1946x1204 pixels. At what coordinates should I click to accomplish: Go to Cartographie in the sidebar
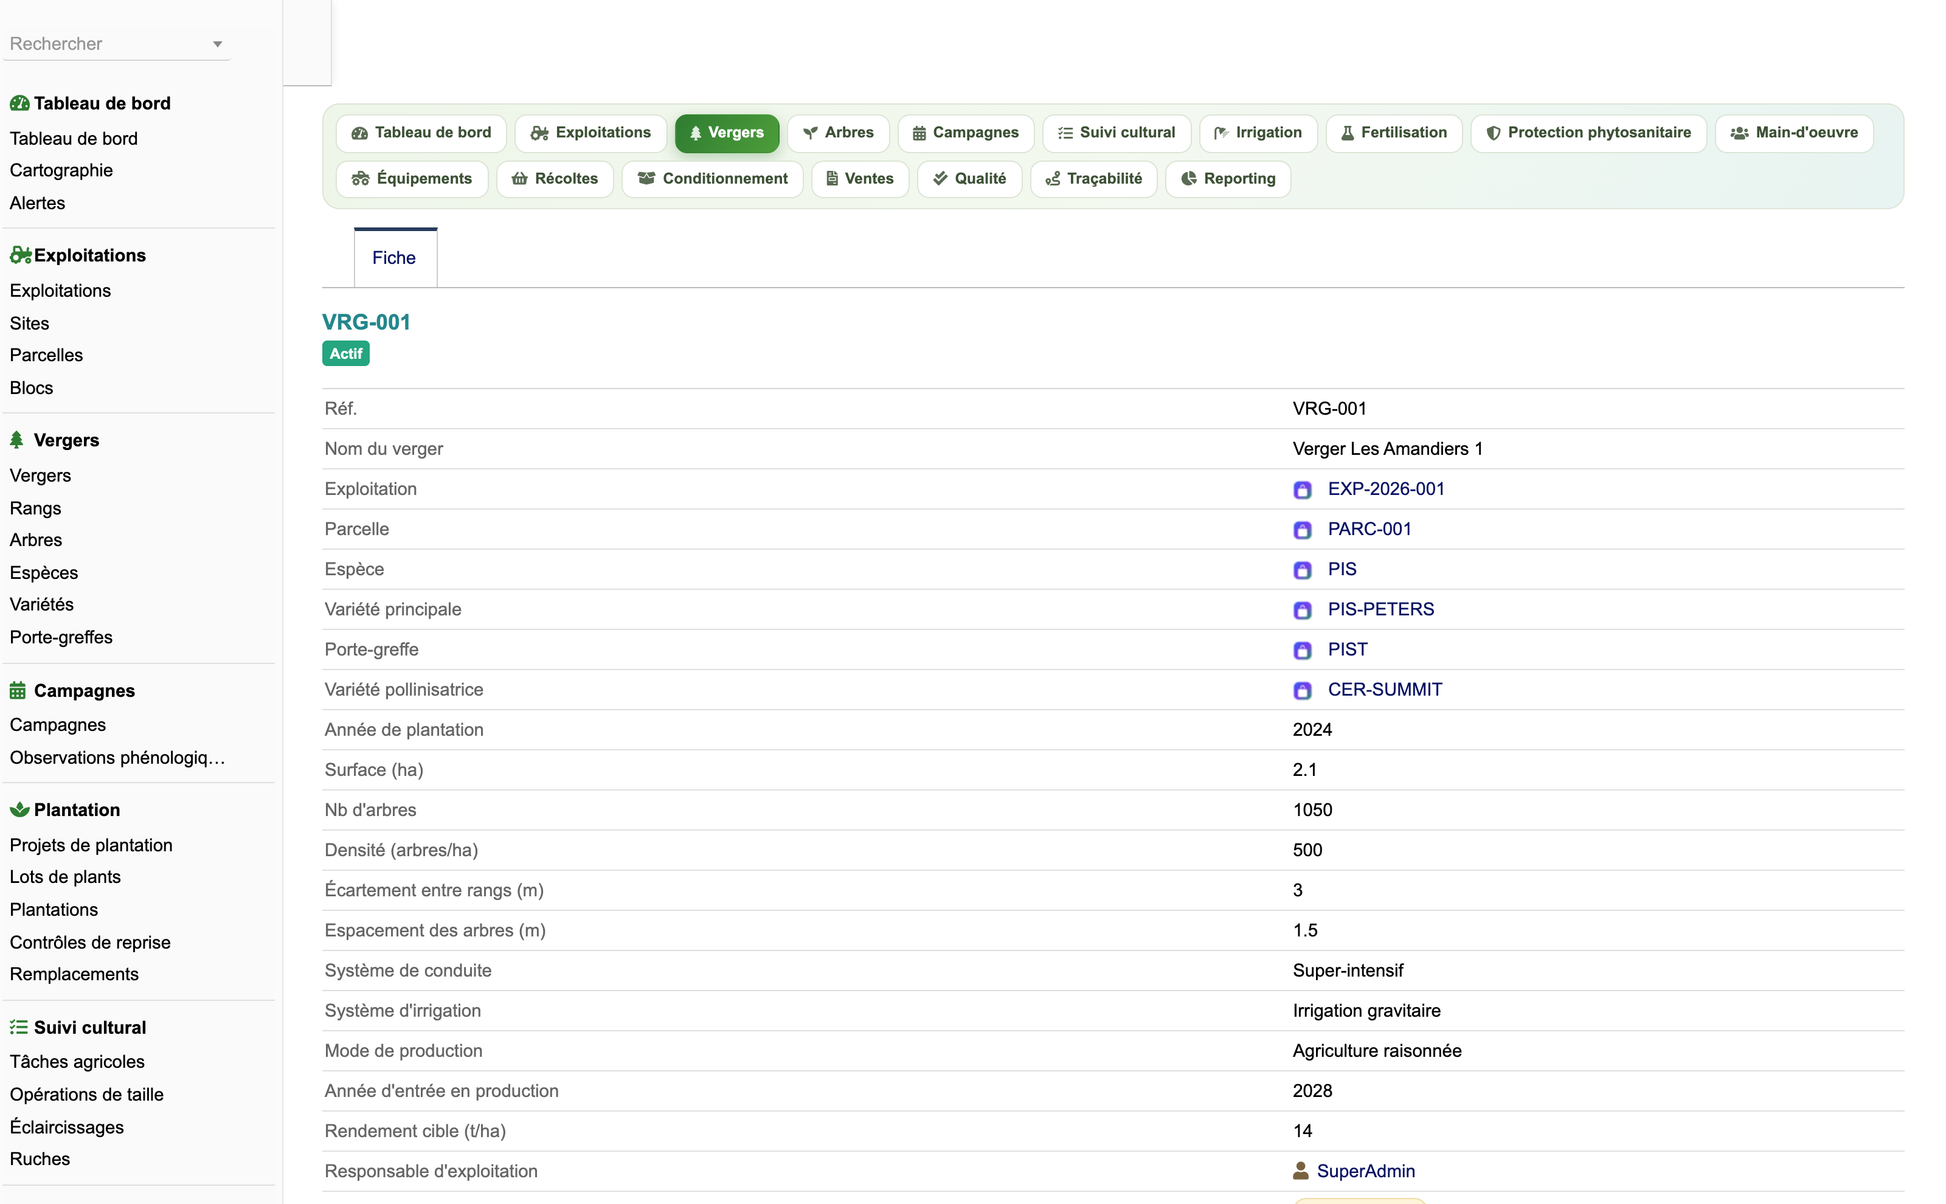coord(61,170)
